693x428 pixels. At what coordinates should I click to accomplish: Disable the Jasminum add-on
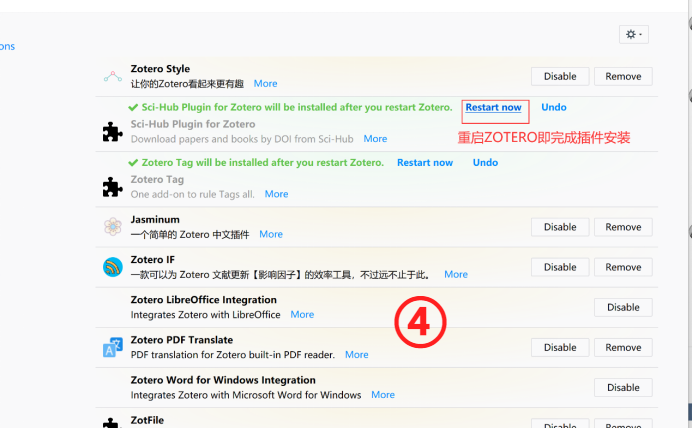click(x=560, y=227)
